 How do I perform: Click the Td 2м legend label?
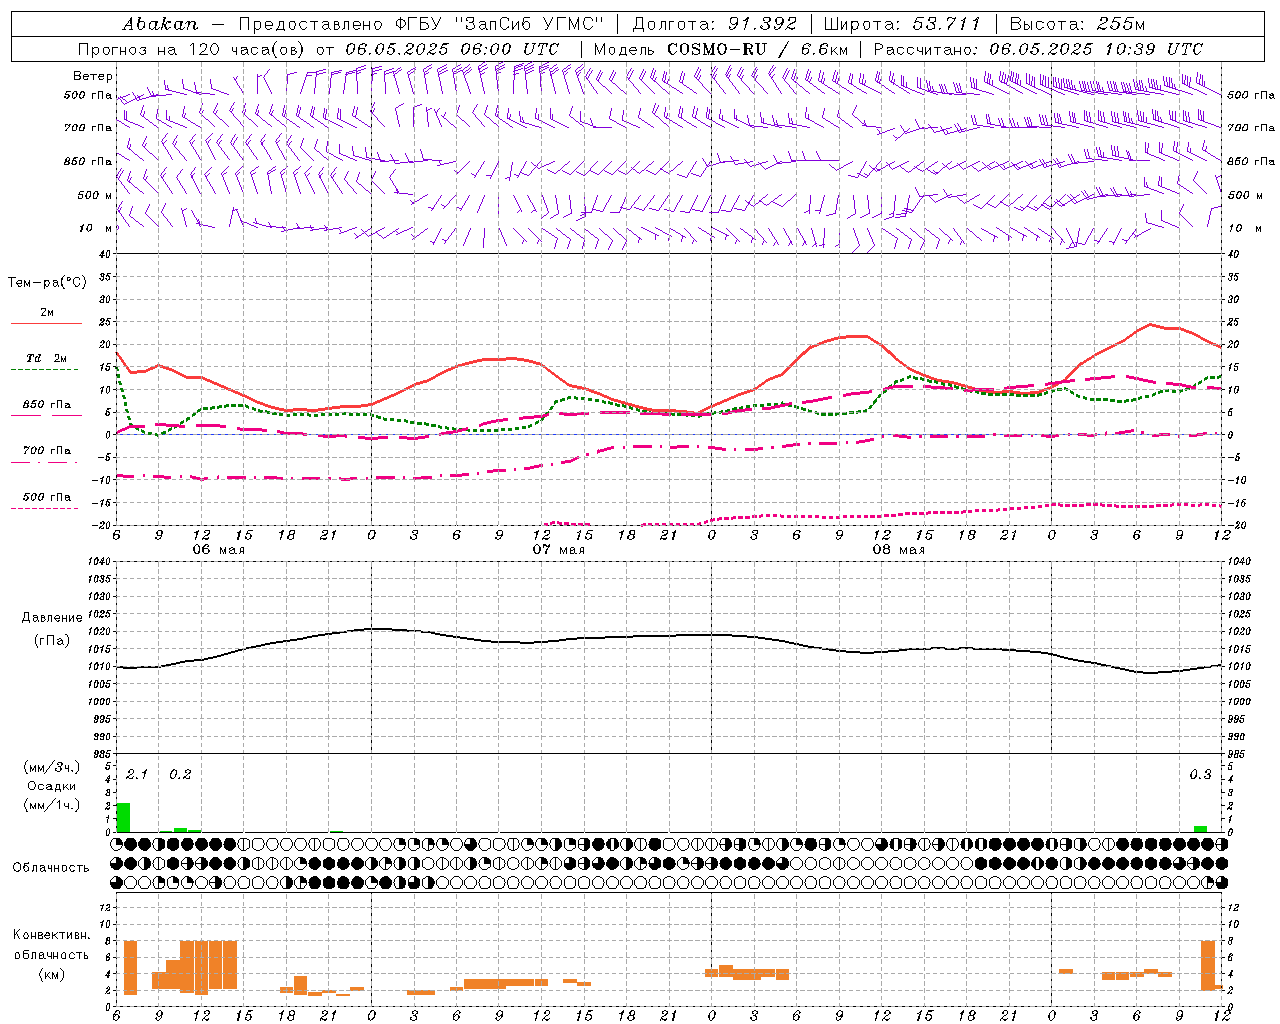click(x=47, y=358)
